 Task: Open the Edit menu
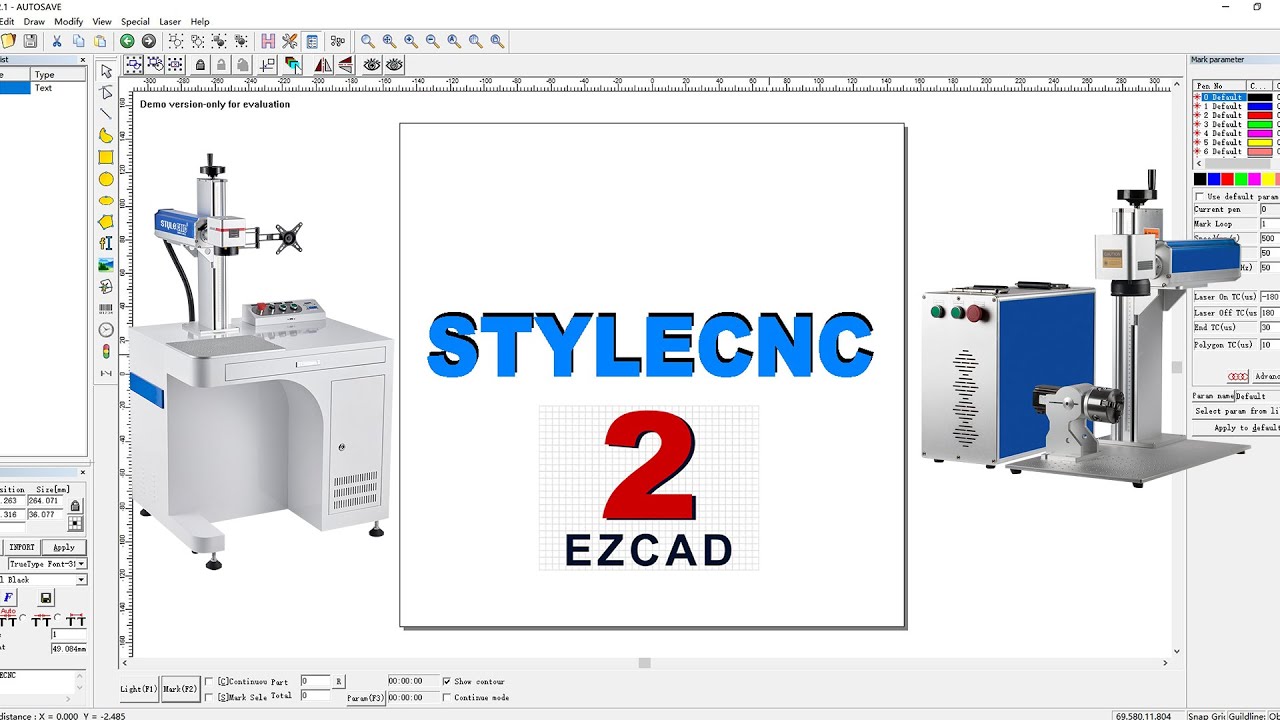tap(6, 21)
